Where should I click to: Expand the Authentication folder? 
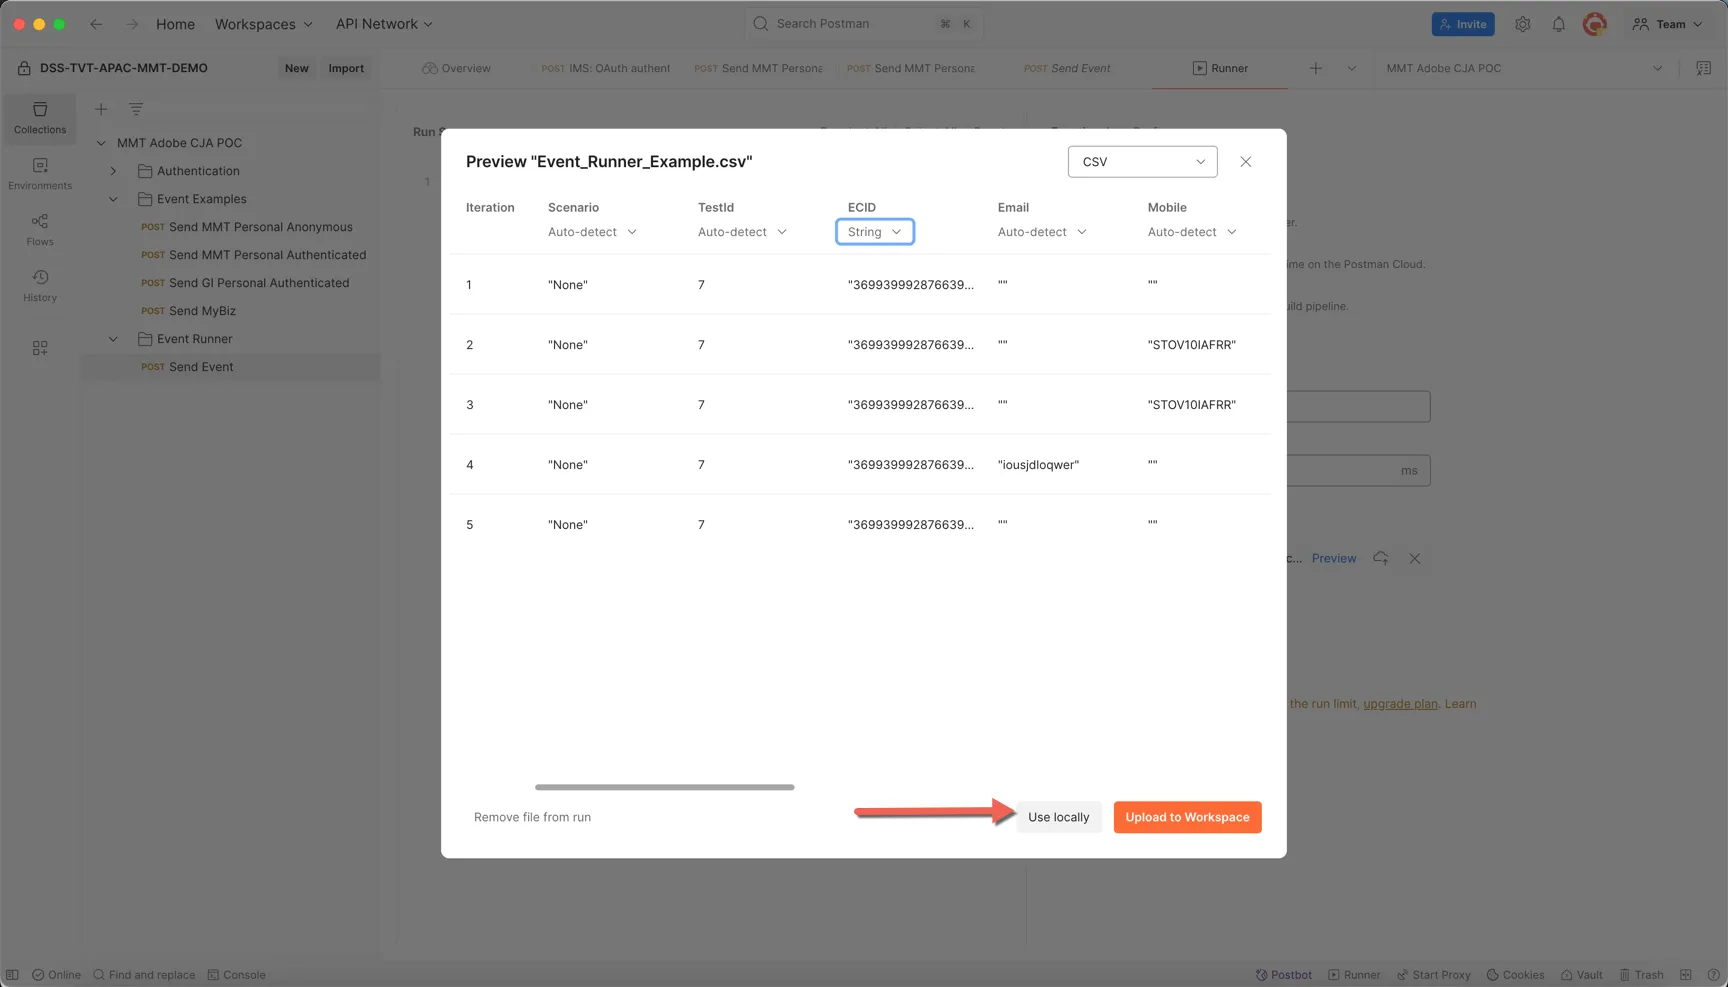coord(113,171)
